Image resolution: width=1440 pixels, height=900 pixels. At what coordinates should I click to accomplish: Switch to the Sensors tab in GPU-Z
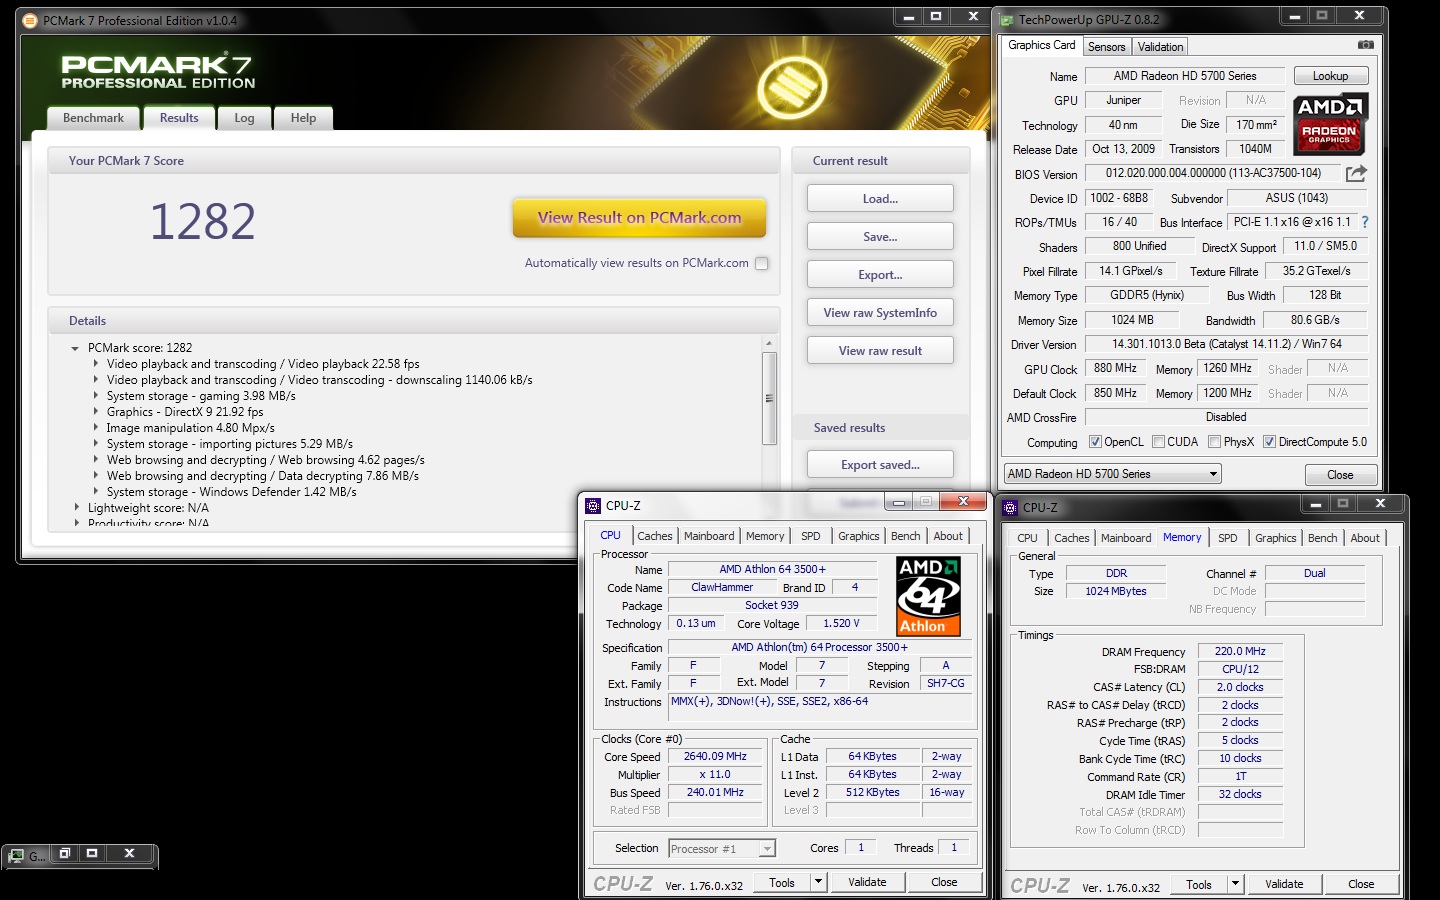1106,47
